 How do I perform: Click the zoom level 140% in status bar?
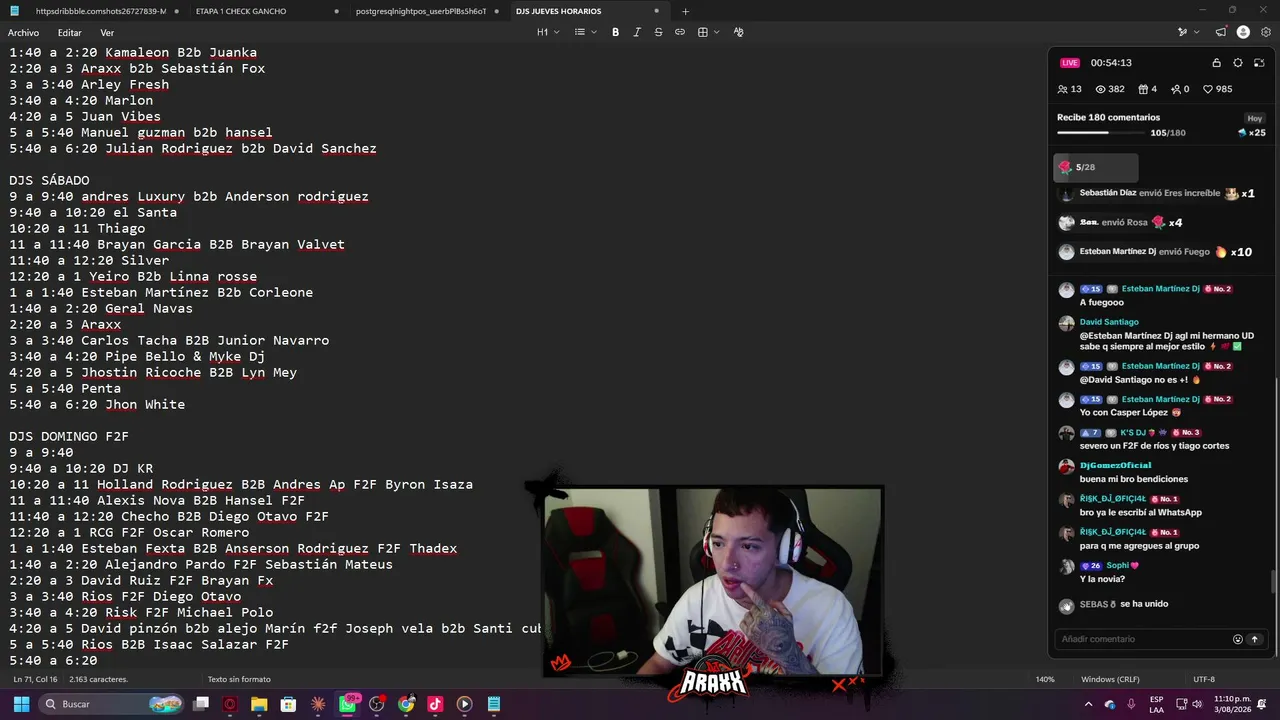(x=1045, y=680)
